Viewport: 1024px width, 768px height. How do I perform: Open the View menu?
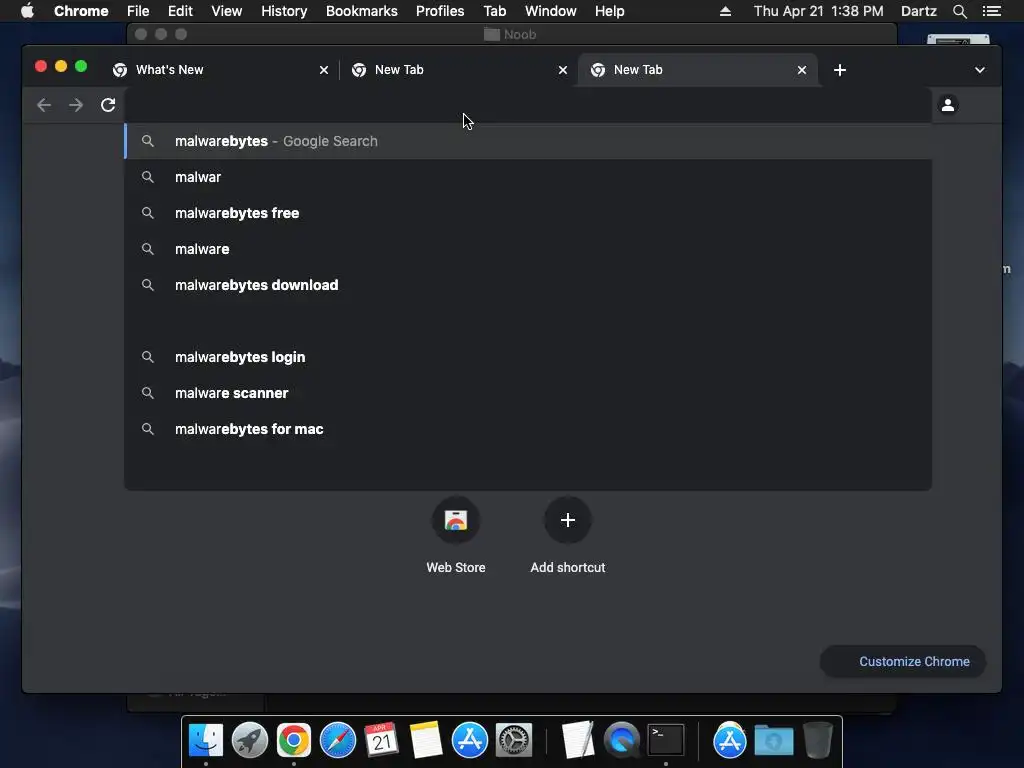227,11
